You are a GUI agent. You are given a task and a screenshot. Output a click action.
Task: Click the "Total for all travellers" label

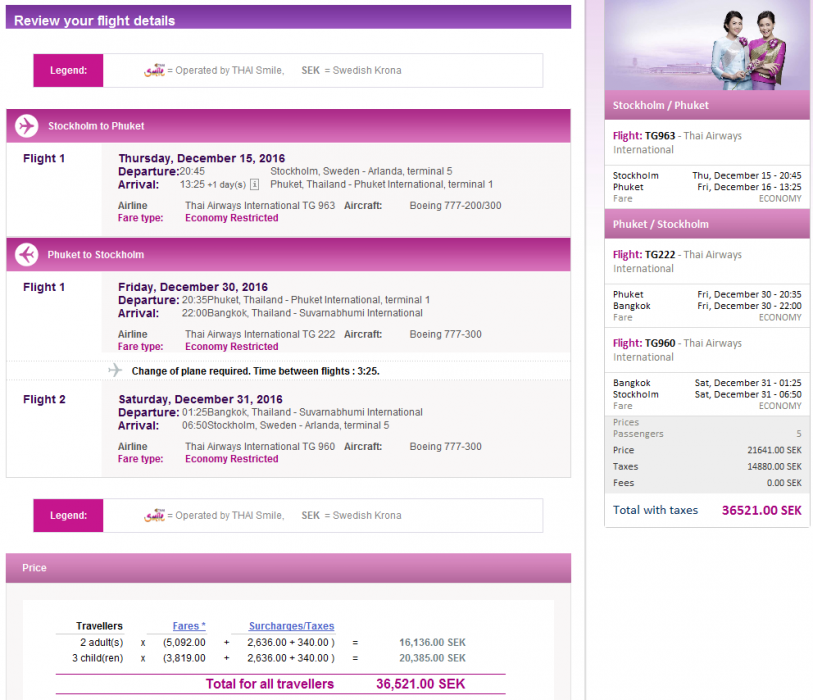click(270, 684)
